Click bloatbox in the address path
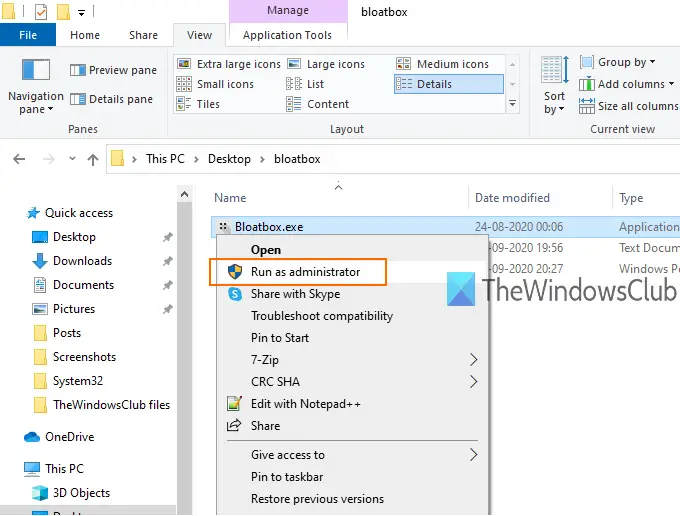Screen dimensions: 680x516 [297, 159]
